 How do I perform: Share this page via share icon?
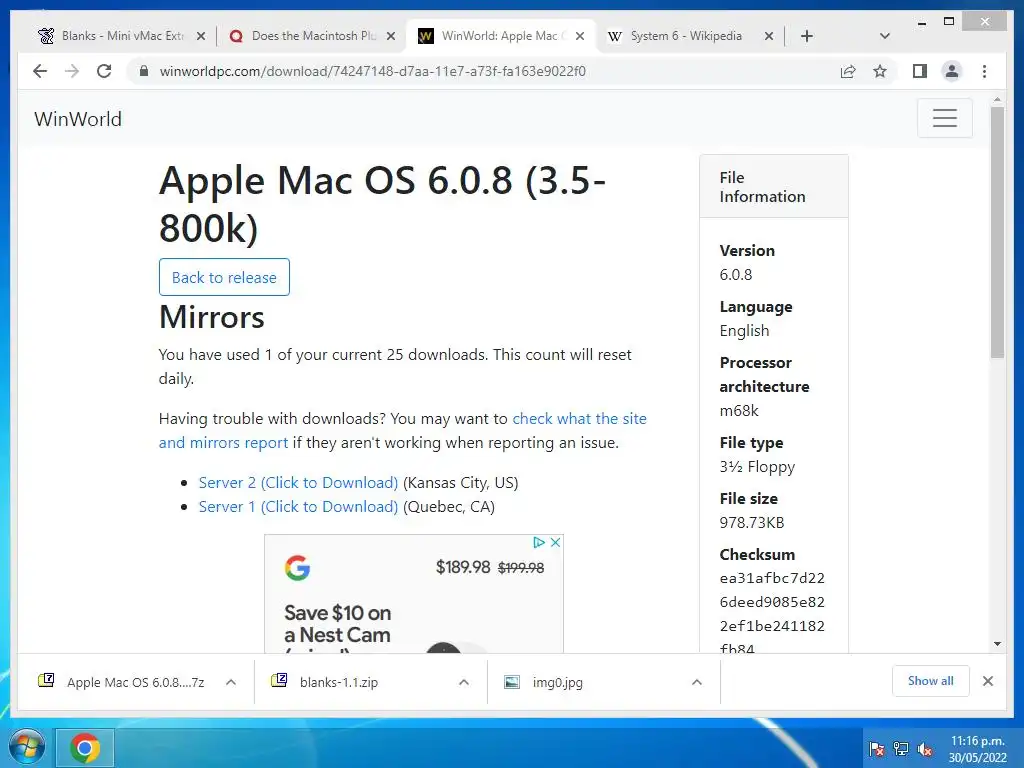848,71
